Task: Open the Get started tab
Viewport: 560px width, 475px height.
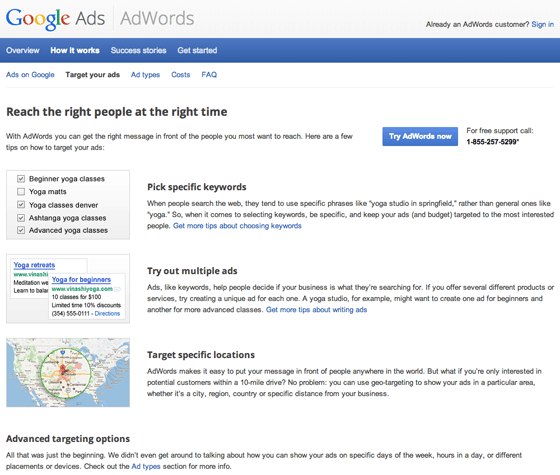Action: [197, 50]
